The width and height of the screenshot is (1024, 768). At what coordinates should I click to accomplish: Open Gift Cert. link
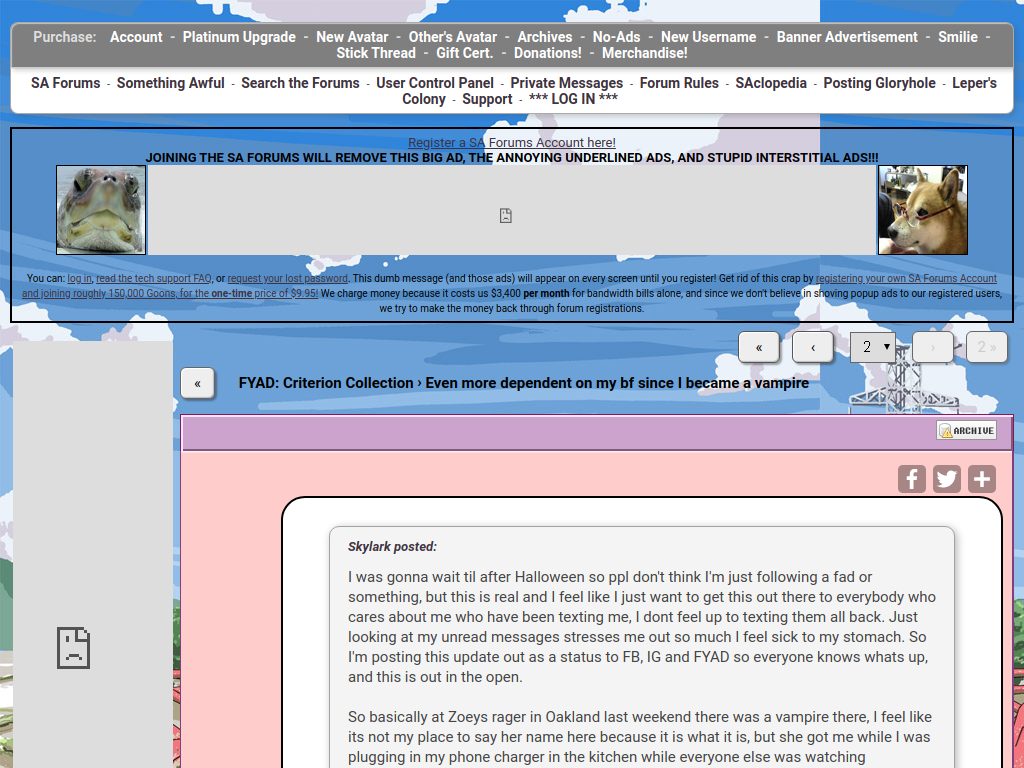click(464, 53)
